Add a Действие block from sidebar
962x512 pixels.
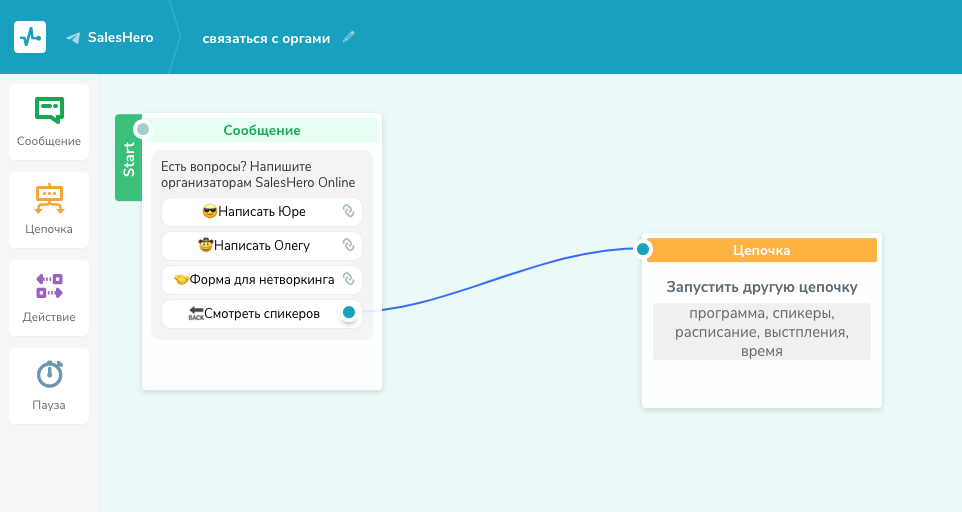point(49,298)
